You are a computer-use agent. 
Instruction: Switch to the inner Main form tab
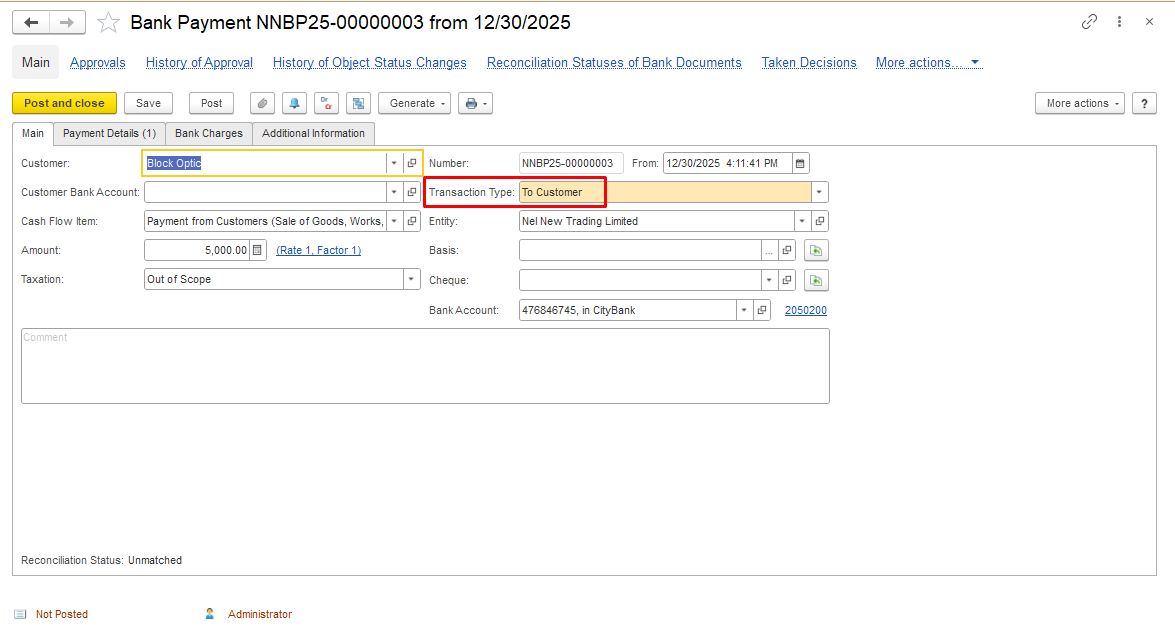pos(33,133)
